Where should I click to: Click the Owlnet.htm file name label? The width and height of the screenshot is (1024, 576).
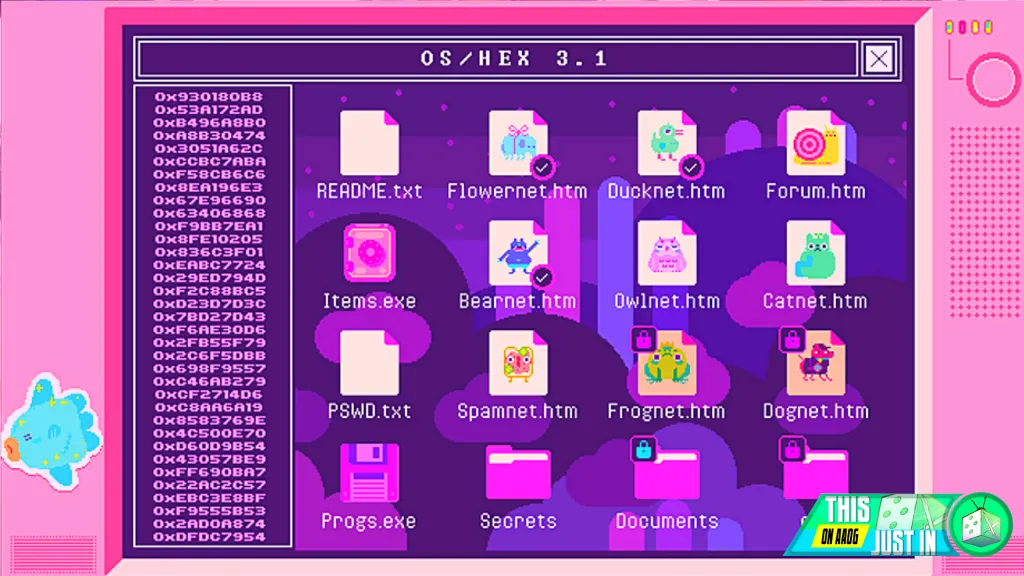(x=667, y=301)
